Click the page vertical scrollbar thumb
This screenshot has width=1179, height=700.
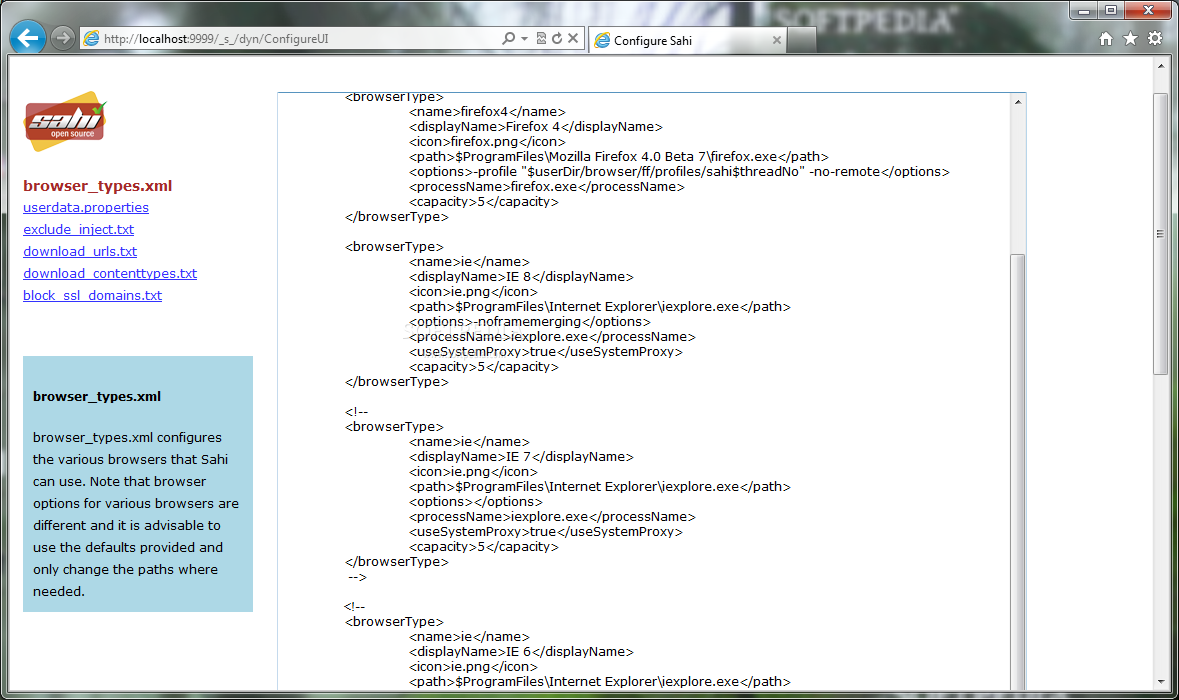(1161, 234)
